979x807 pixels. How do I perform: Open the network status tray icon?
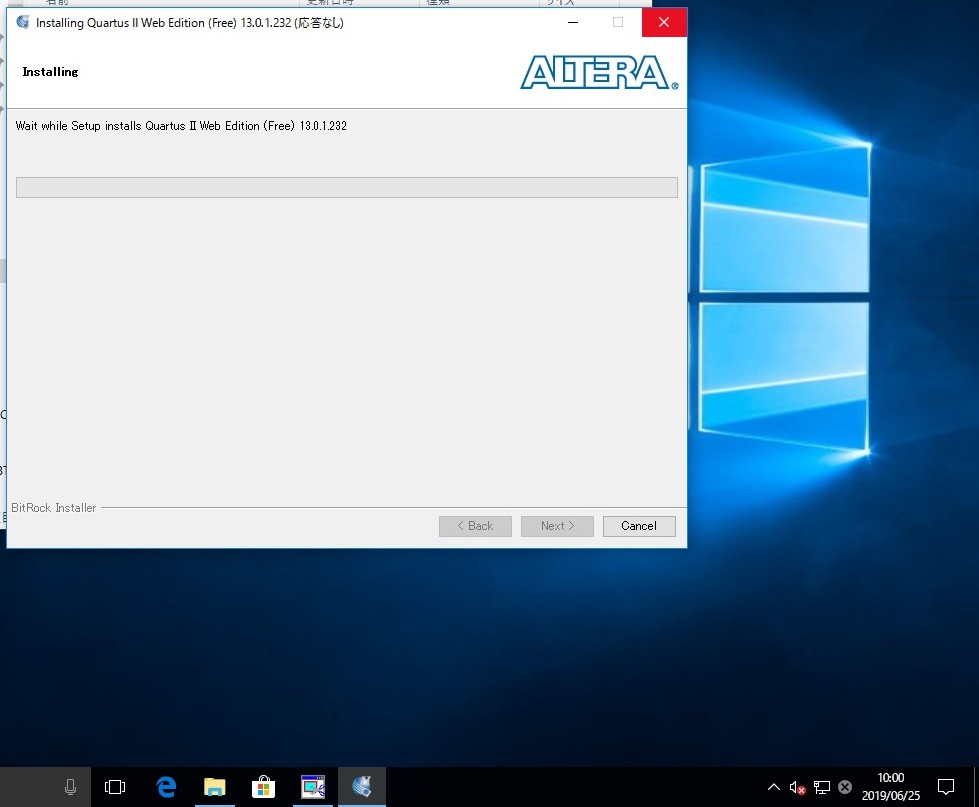point(821,787)
